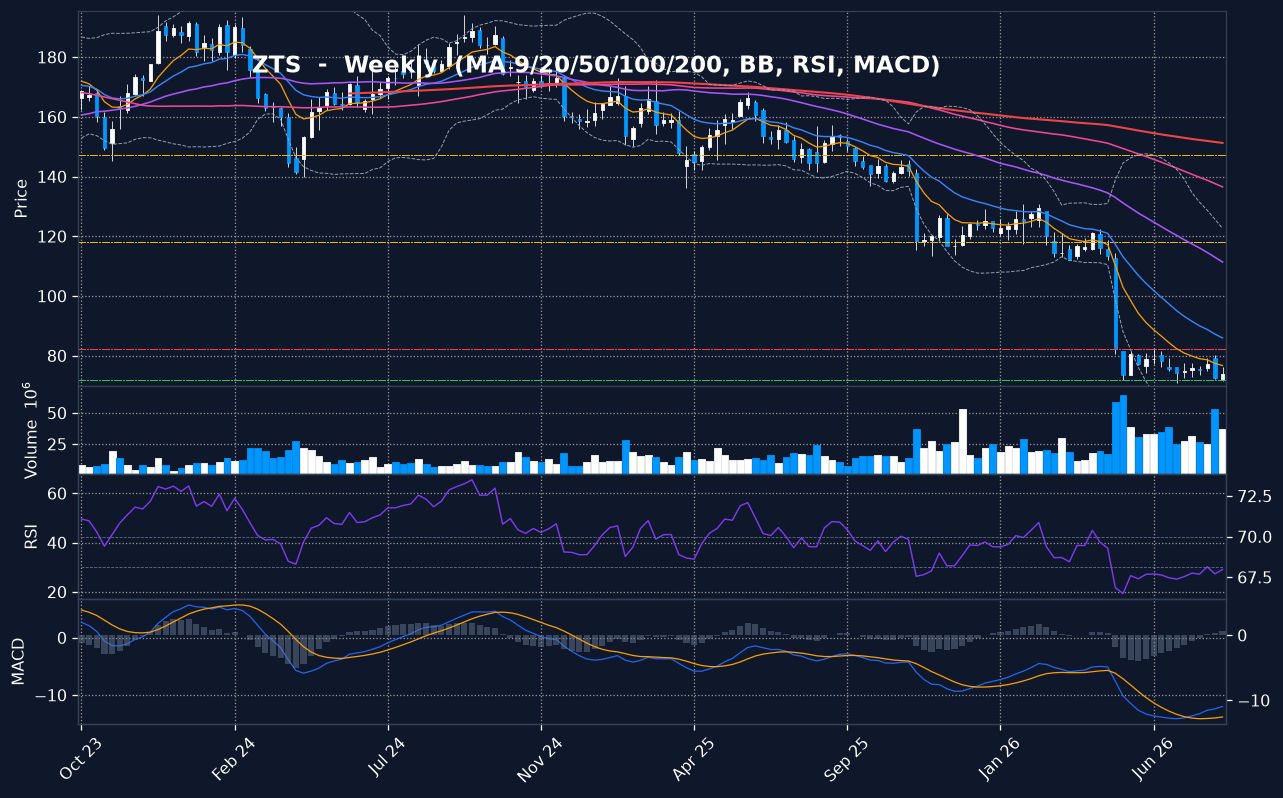Click the 67.5 secondary axis value
This screenshot has height=798, width=1283.
tap(1253, 578)
